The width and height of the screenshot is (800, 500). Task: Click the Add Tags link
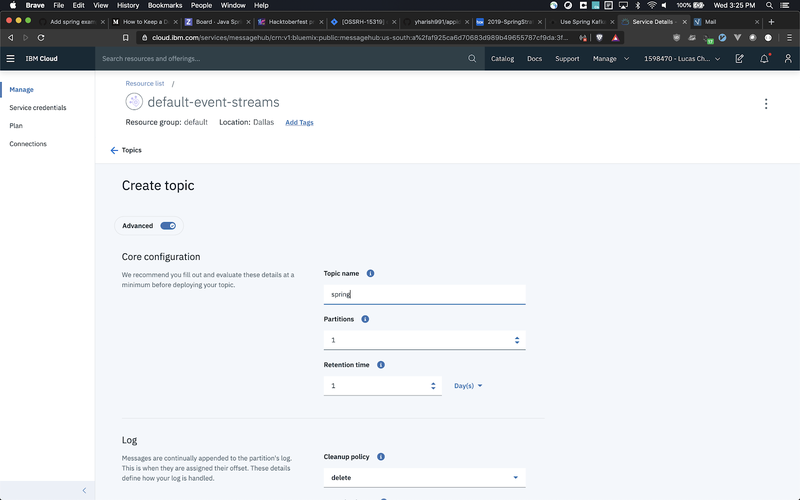coord(299,122)
